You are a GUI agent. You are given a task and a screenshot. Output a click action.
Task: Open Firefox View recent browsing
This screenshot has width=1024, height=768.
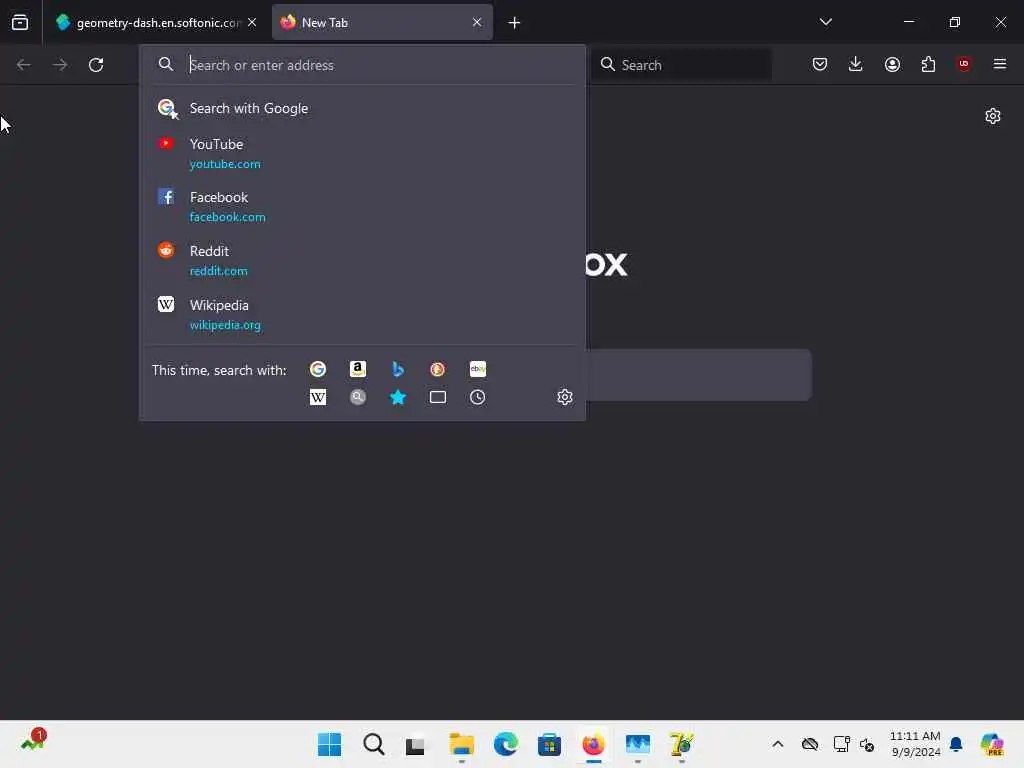click(20, 22)
